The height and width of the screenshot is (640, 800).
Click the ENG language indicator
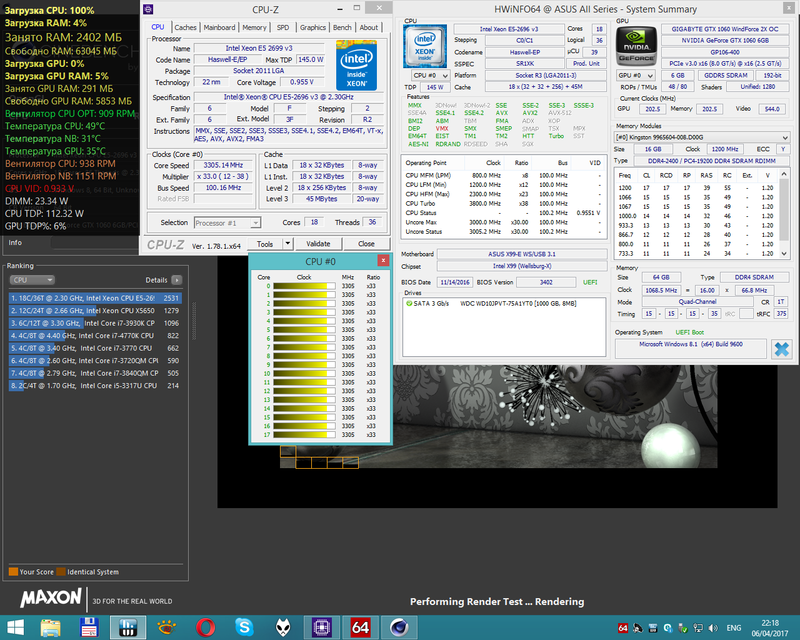coord(734,628)
